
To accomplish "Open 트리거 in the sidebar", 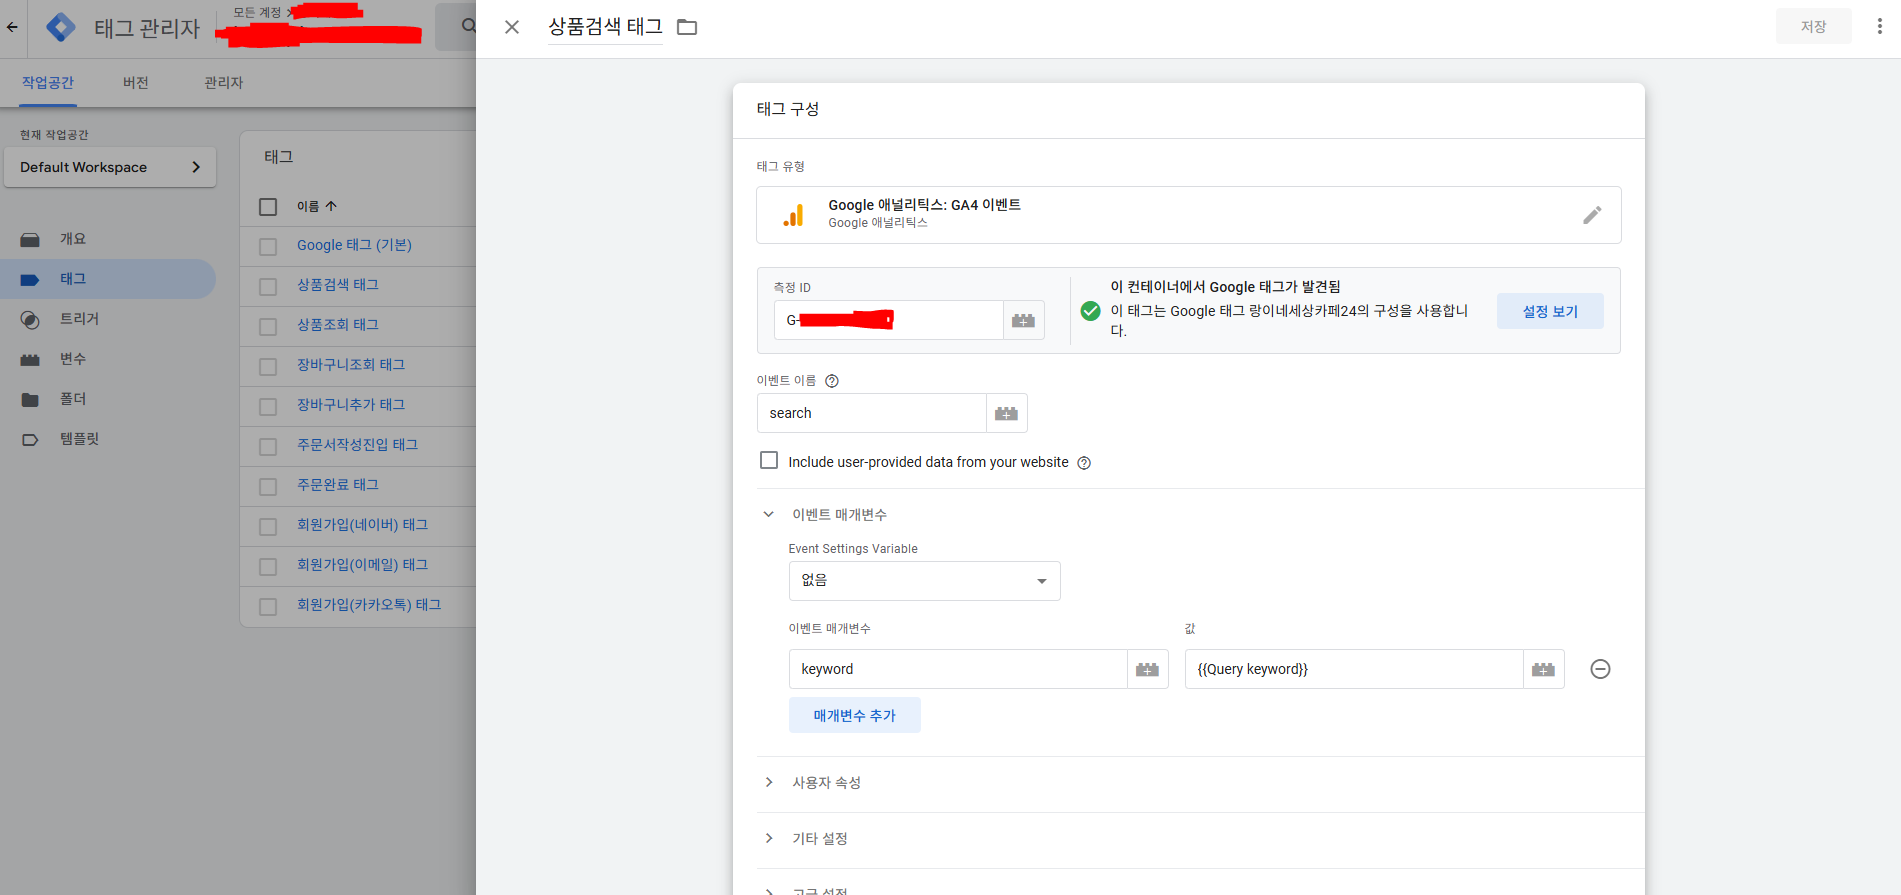I will click(108, 319).
